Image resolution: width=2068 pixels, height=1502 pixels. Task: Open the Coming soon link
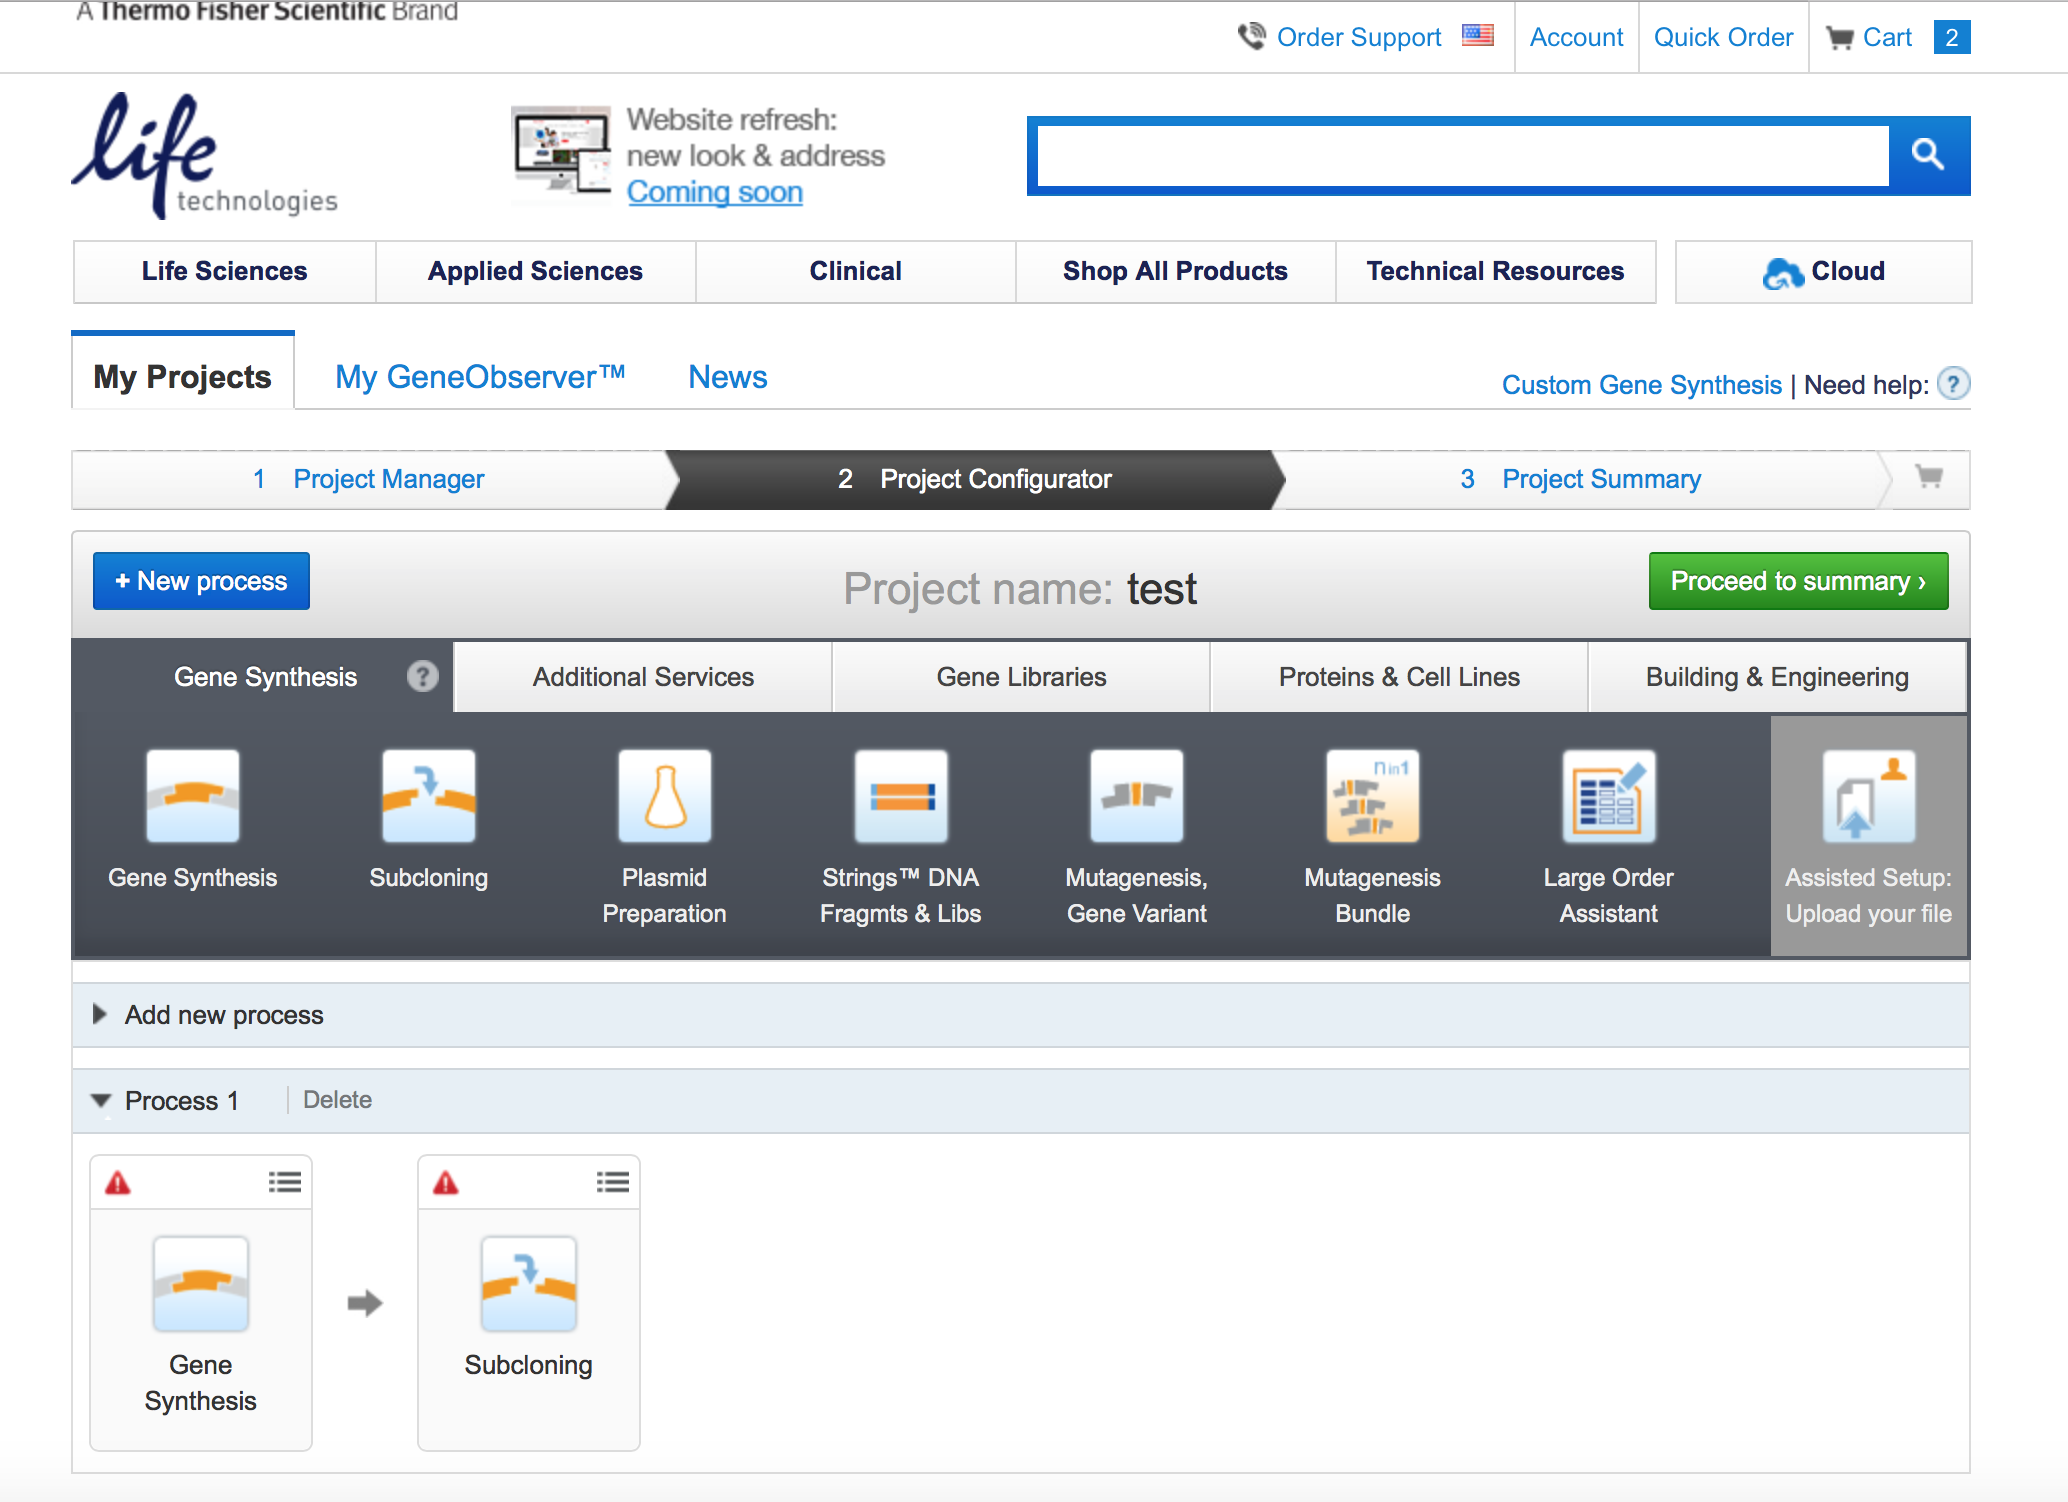(x=715, y=192)
